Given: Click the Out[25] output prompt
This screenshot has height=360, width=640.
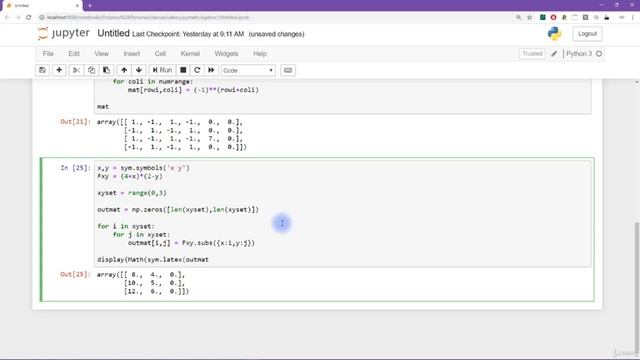Looking at the screenshot, I should coord(75,274).
